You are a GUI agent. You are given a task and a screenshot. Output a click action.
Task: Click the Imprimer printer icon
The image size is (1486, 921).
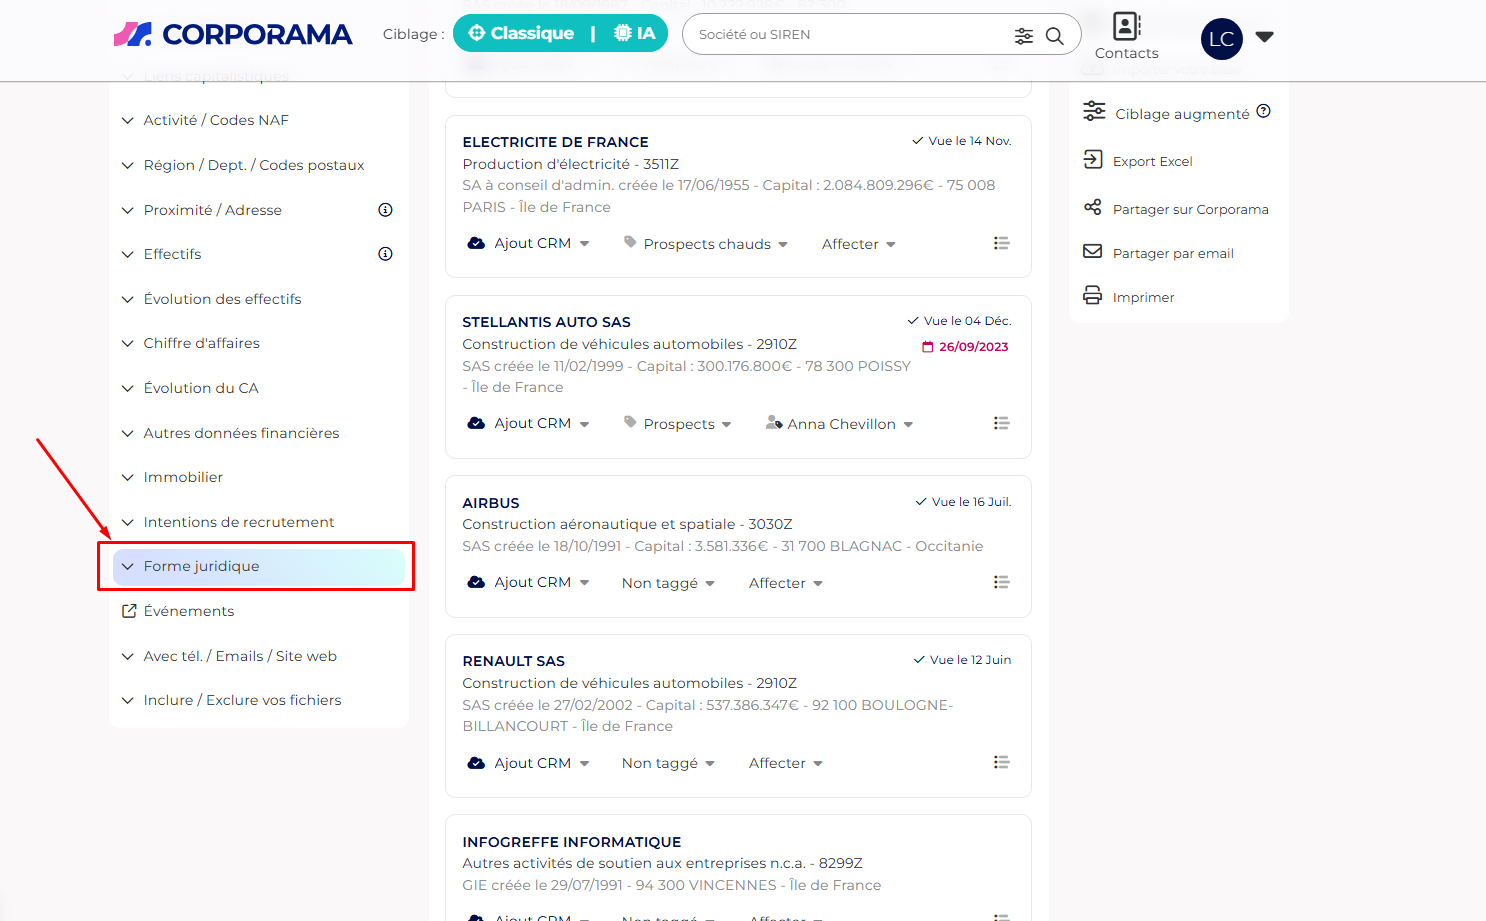(1093, 296)
